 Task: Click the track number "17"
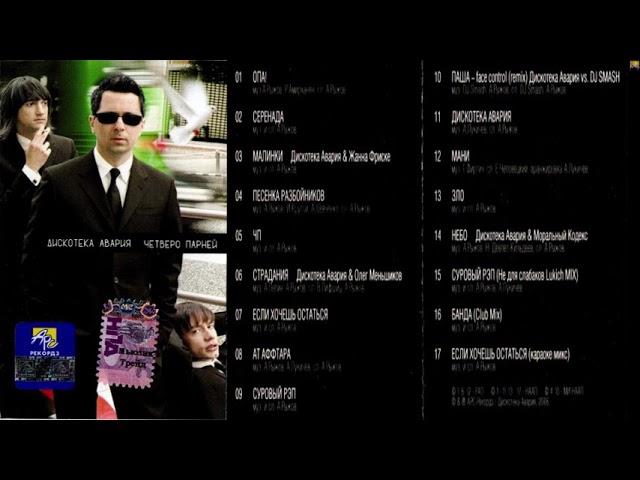(x=438, y=354)
